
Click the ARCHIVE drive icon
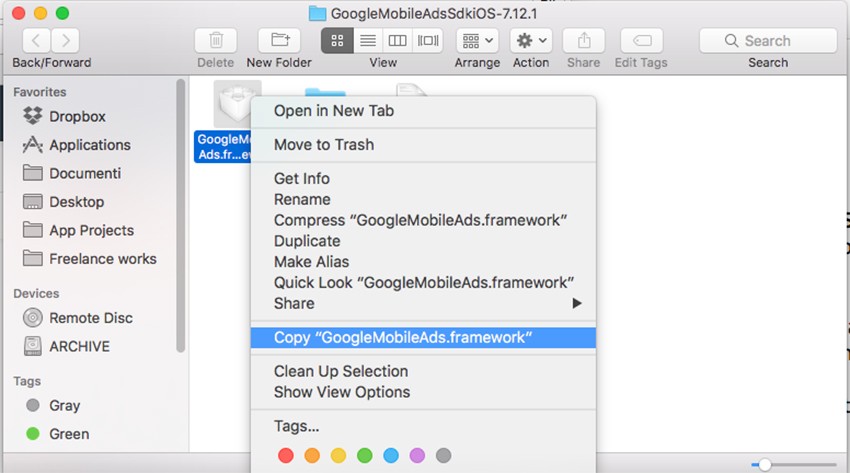[x=33, y=346]
